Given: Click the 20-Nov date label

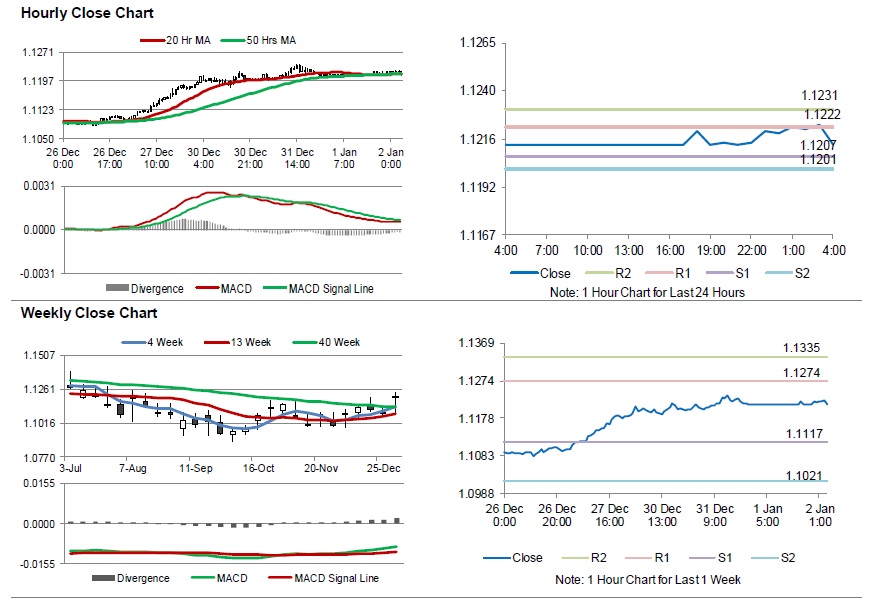Looking at the screenshot, I should (x=321, y=468).
